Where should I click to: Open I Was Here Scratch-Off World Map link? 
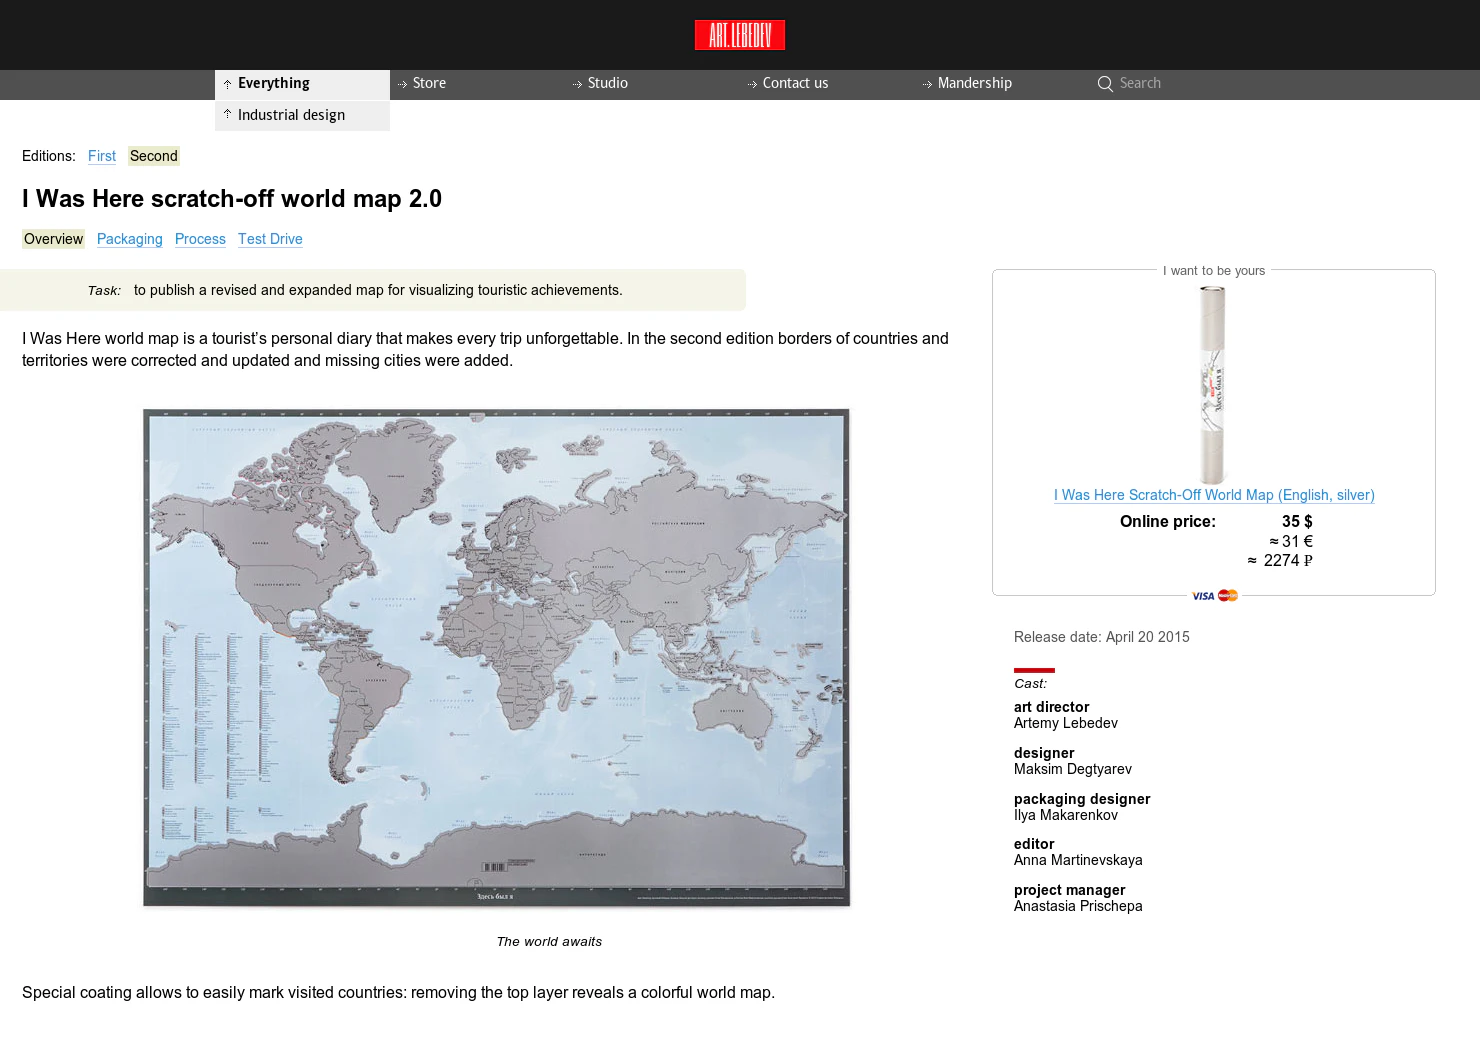click(x=1214, y=495)
